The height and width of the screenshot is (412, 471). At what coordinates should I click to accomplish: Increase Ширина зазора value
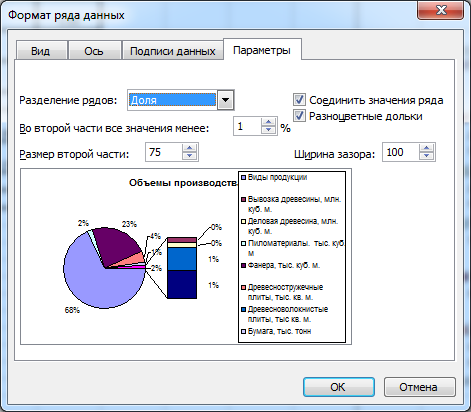tap(427, 148)
